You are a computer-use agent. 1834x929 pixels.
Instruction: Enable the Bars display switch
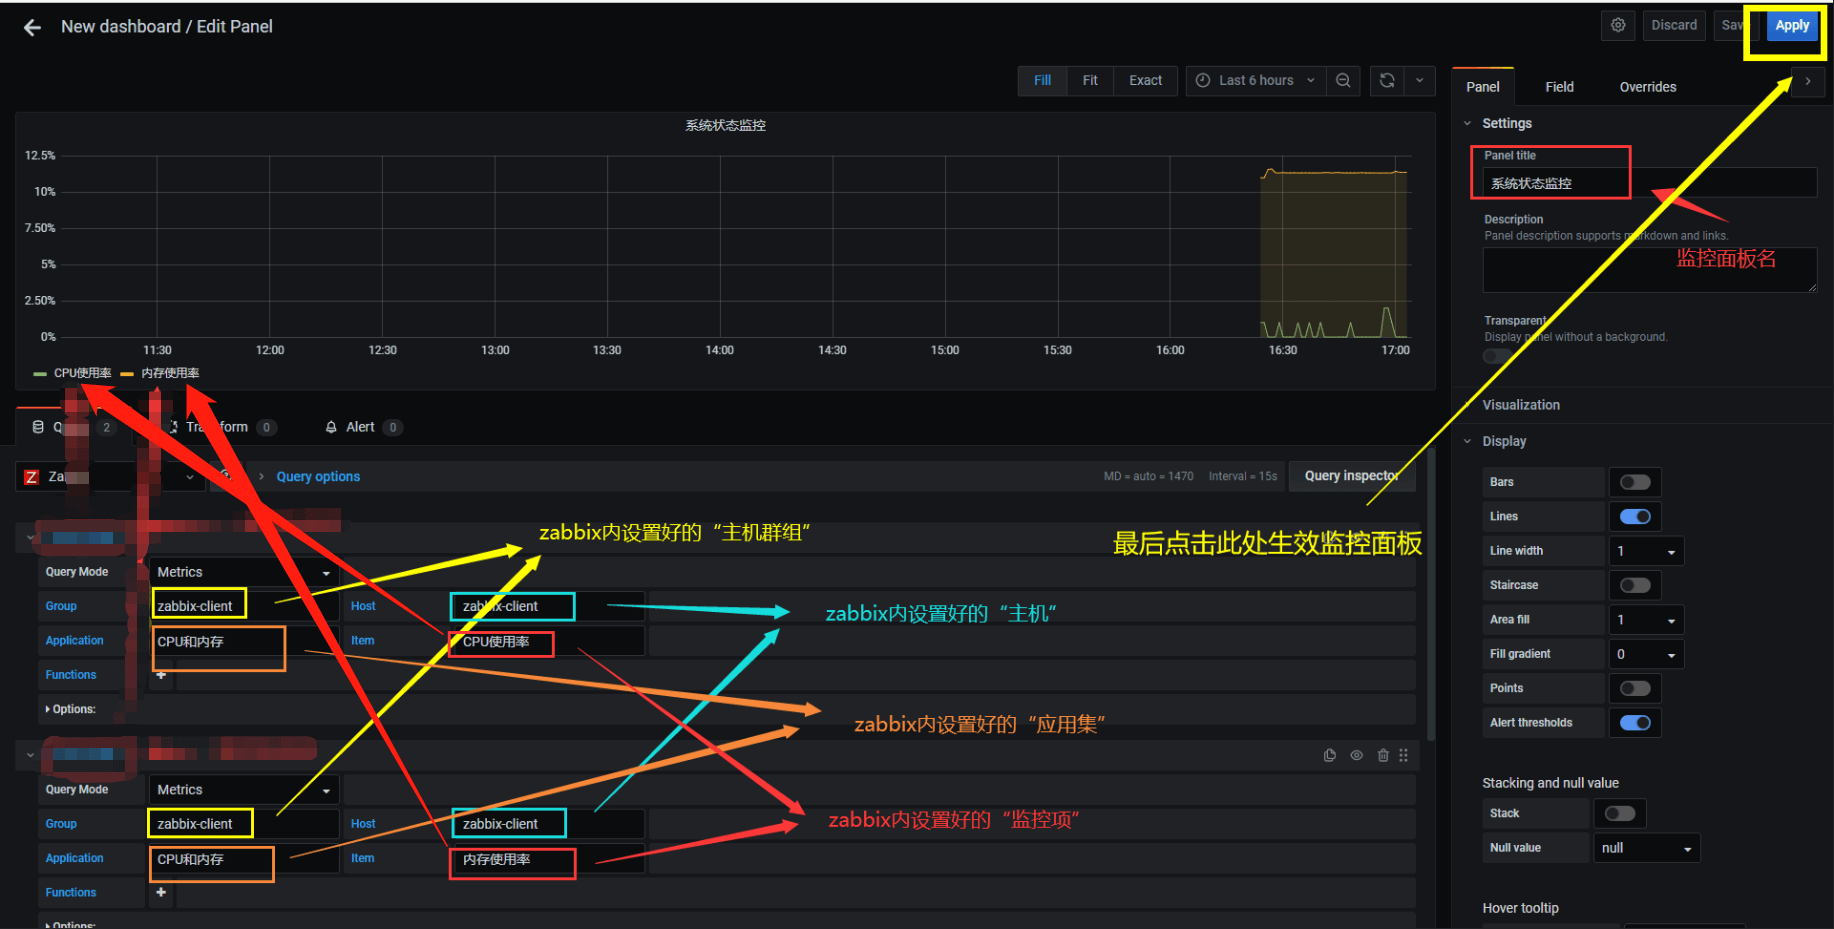[x=1635, y=482]
